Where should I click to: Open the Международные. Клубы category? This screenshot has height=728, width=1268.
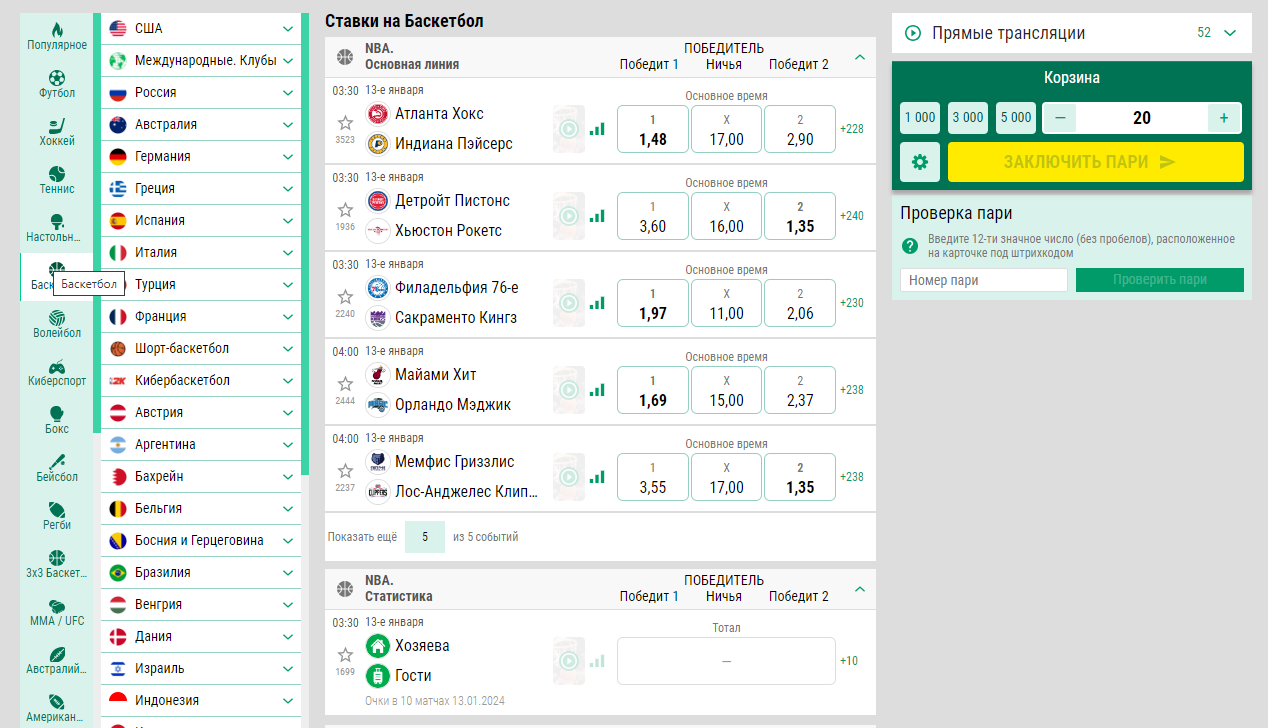pos(201,60)
